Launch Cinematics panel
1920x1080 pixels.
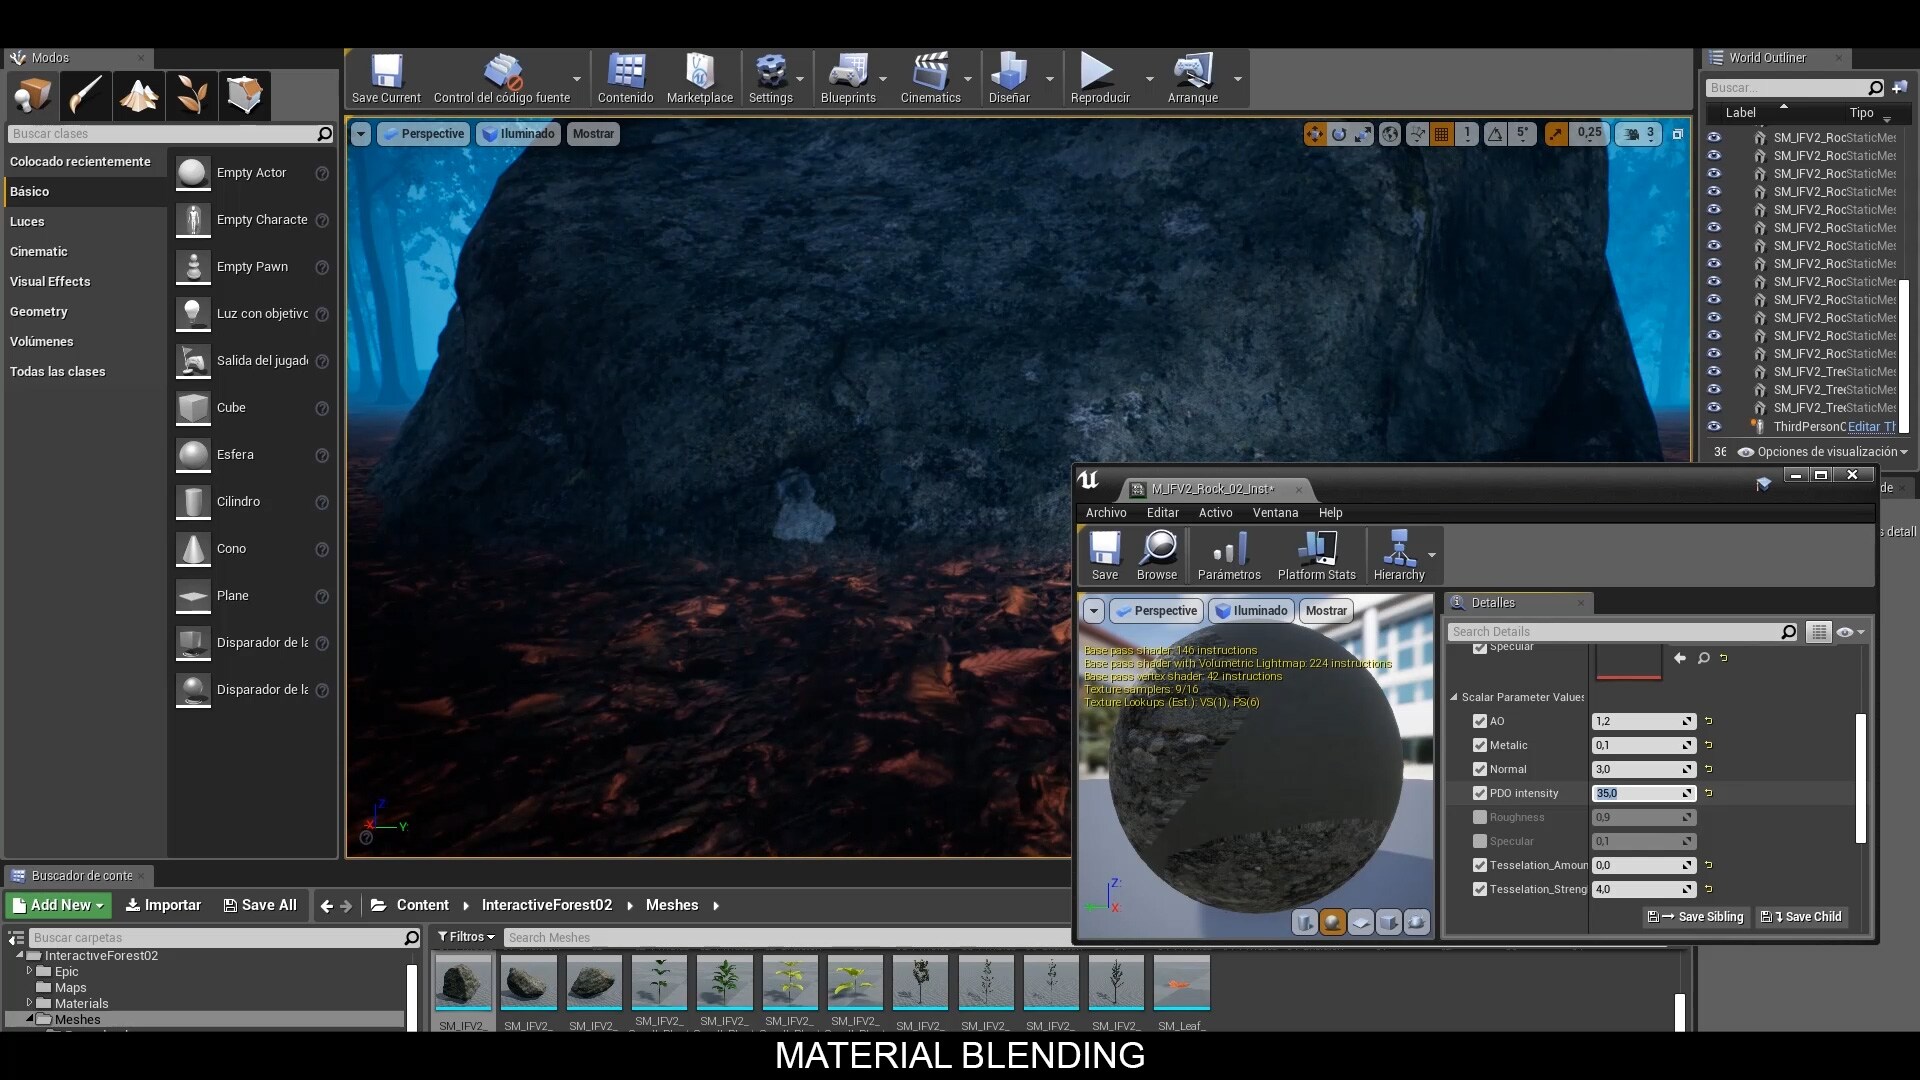pos(929,78)
